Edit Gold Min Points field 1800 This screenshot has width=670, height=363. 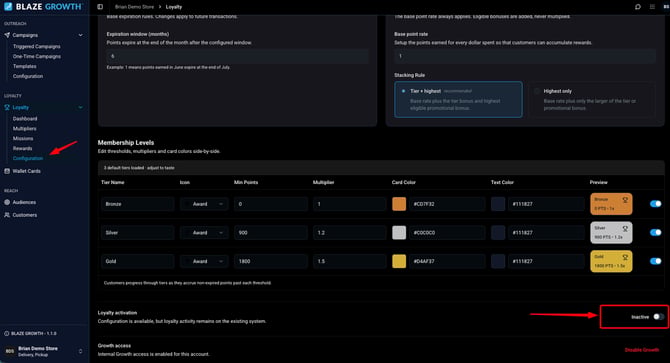point(270,261)
